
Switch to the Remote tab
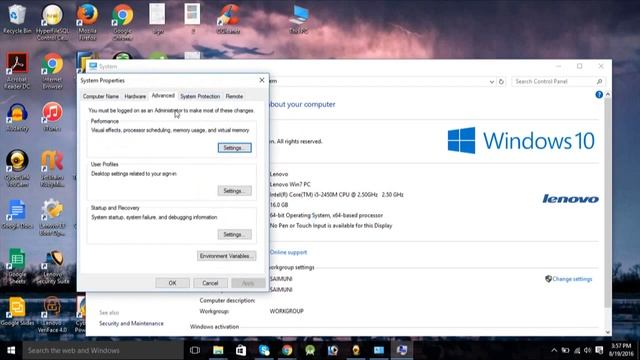click(x=234, y=96)
